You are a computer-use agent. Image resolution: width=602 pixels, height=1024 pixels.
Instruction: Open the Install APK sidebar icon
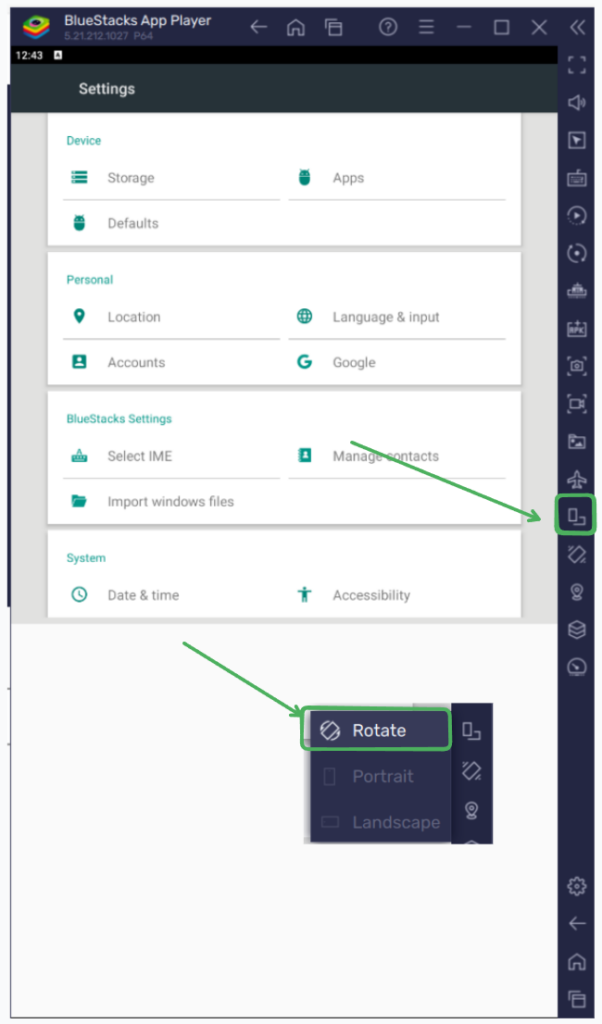[x=576, y=329]
